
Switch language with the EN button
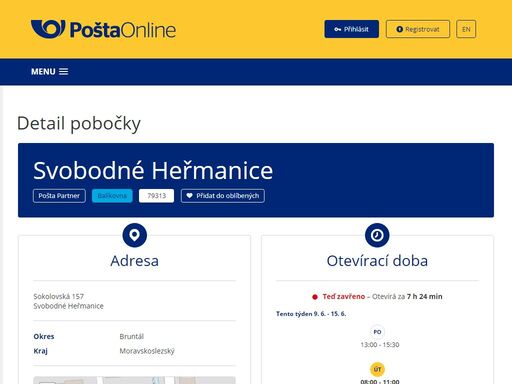(466, 29)
